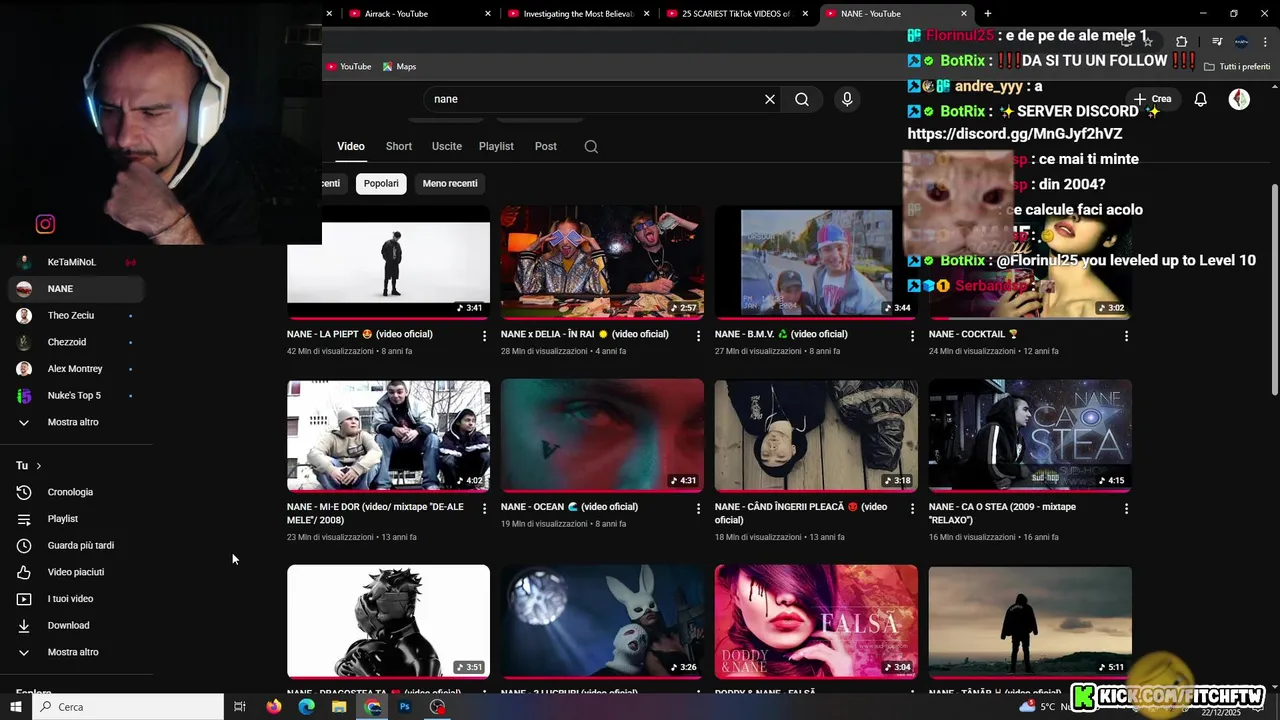Open a new browser tab with plus
1280x720 pixels.
(988, 13)
